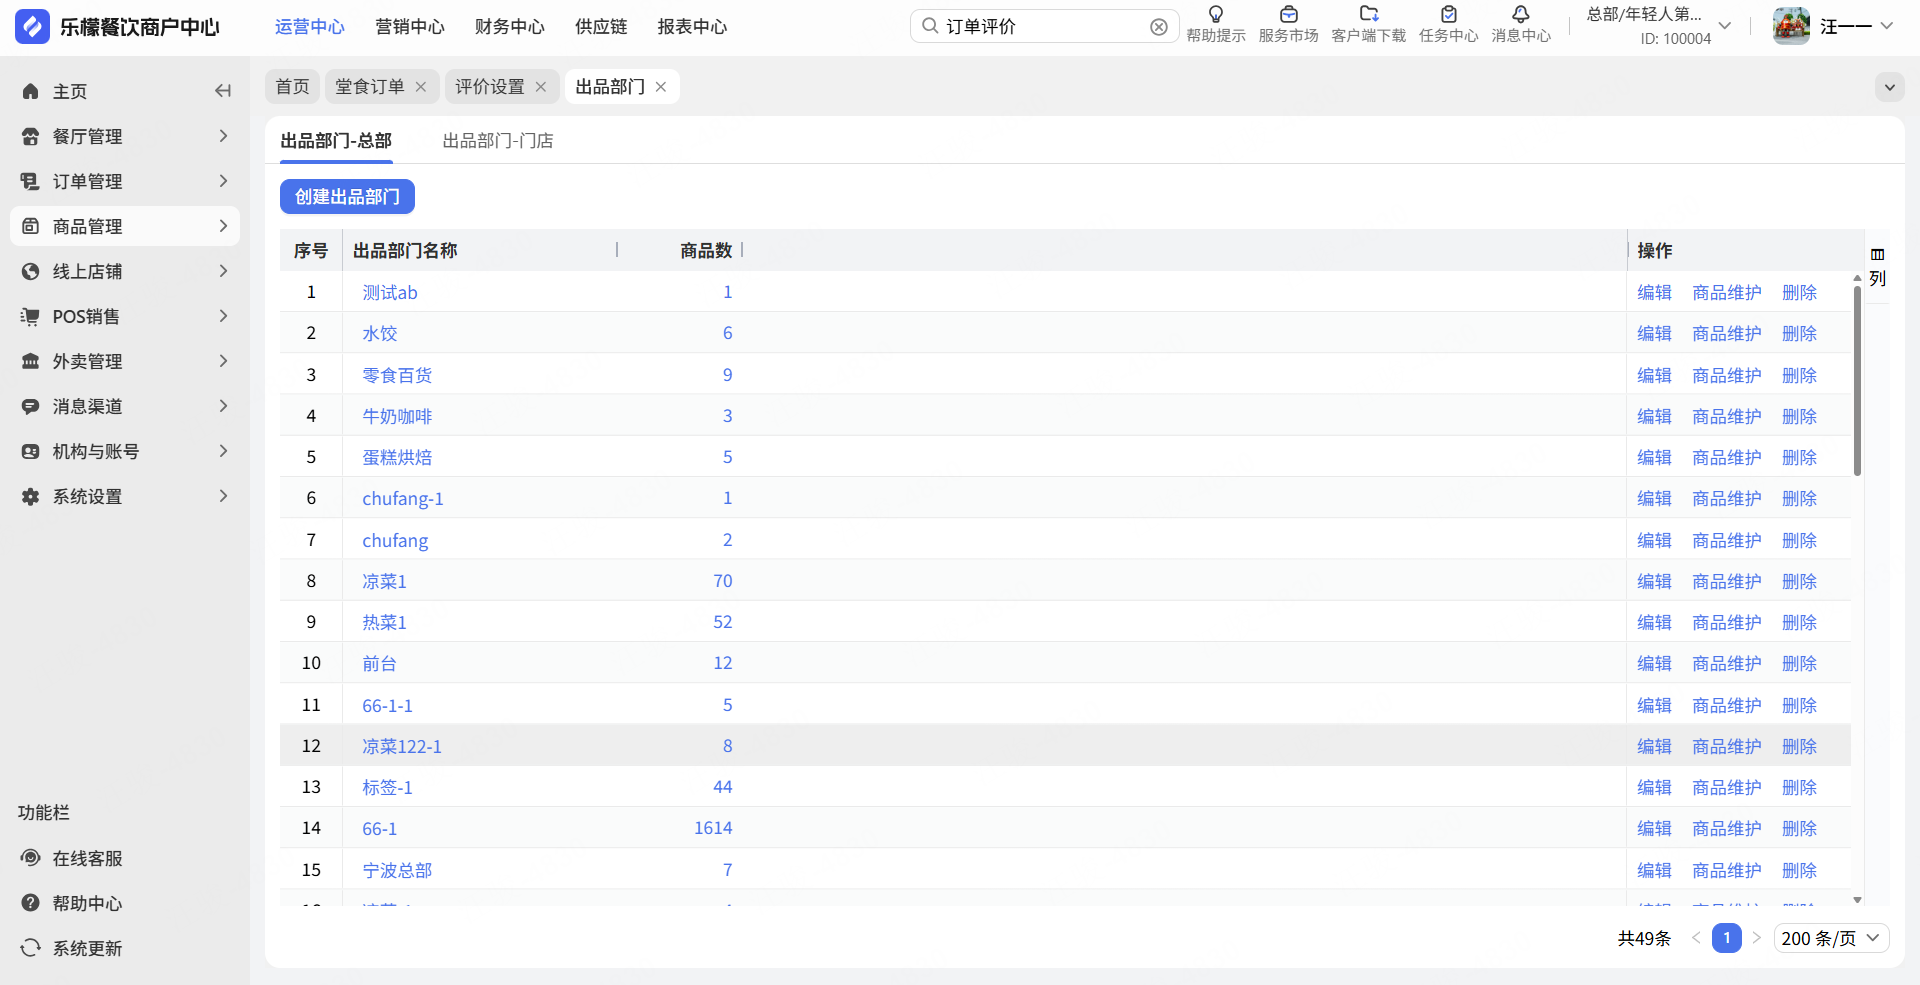Close the 堂食订单 tab

tap(421, 87)
